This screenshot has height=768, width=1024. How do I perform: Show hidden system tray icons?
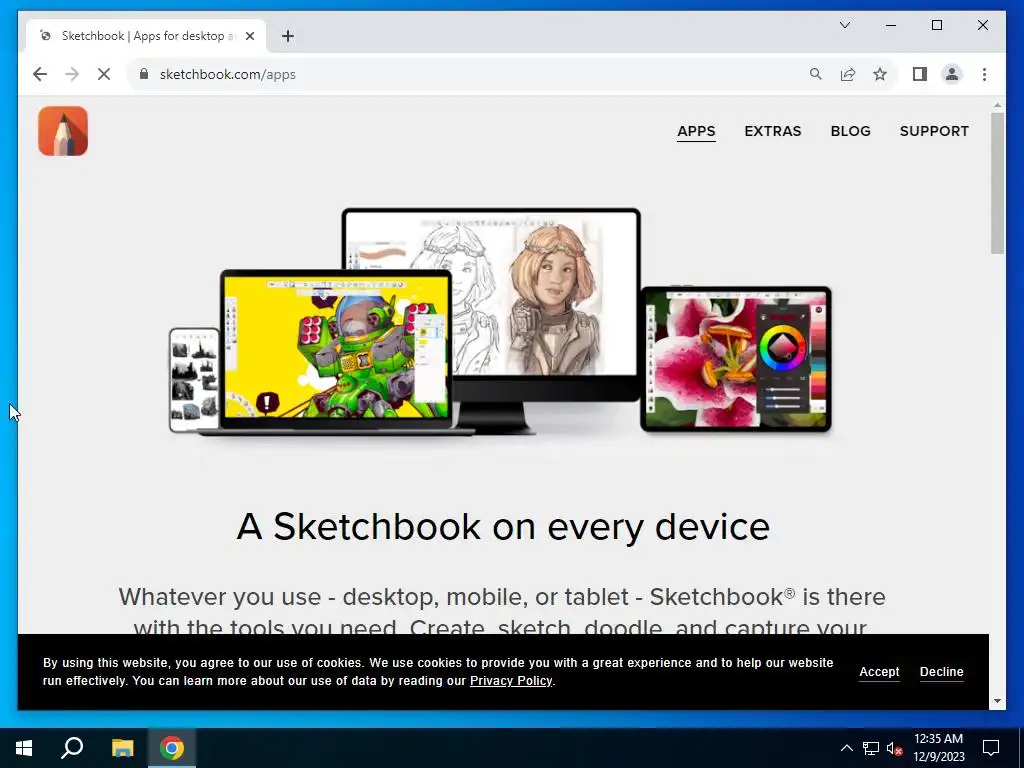846,748
